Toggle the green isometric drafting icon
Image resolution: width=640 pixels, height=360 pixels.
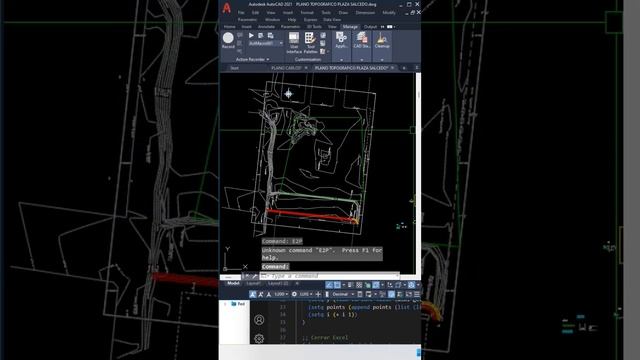(368, 285)
